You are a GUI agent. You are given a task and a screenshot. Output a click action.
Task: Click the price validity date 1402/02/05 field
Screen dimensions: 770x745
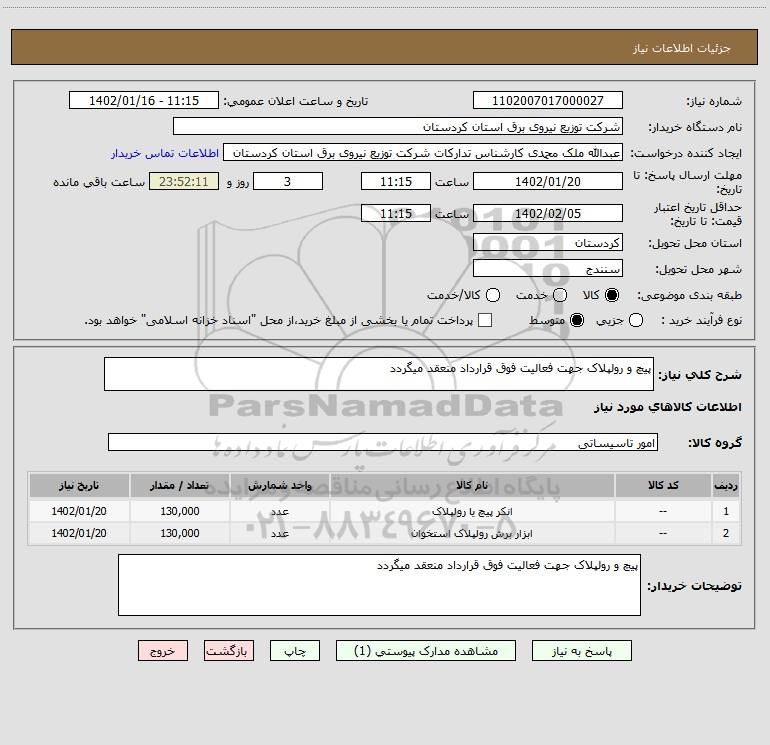548,213
